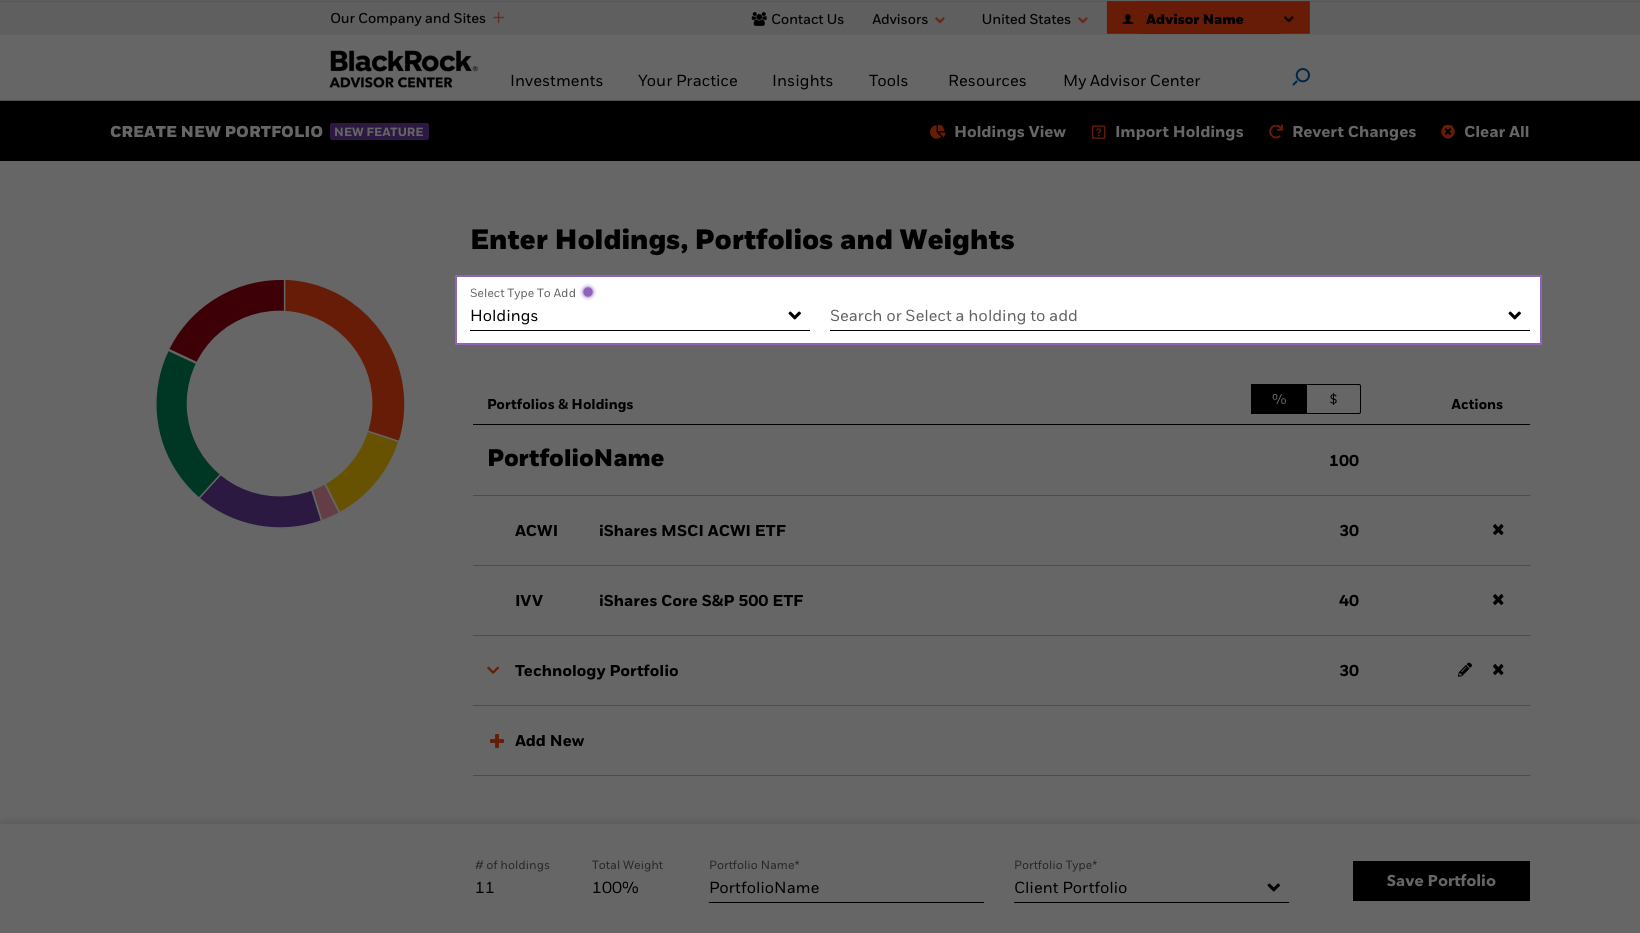1640x933 pixels.
Task: Click the Portfolio Name input field
Action: click(846, 888)
